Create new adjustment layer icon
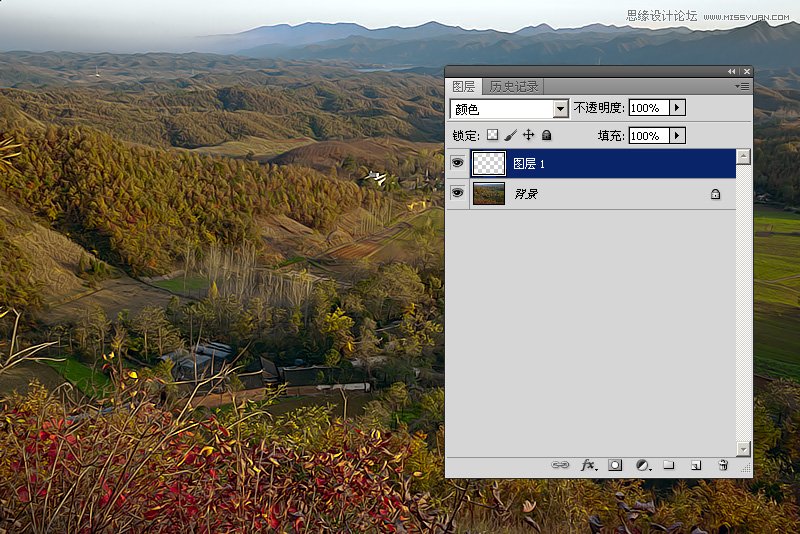This screenshot has width=800, height=534. 643,465
